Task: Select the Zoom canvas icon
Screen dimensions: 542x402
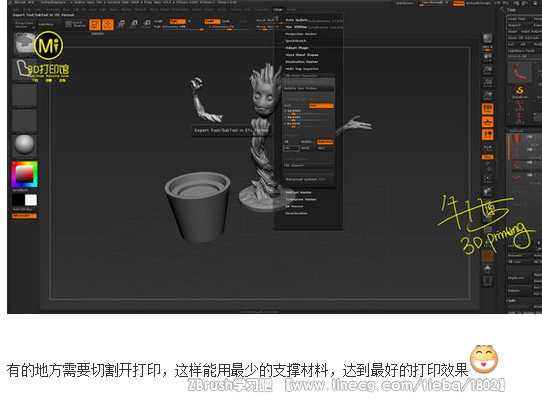Action: click(x=488, y=70)
